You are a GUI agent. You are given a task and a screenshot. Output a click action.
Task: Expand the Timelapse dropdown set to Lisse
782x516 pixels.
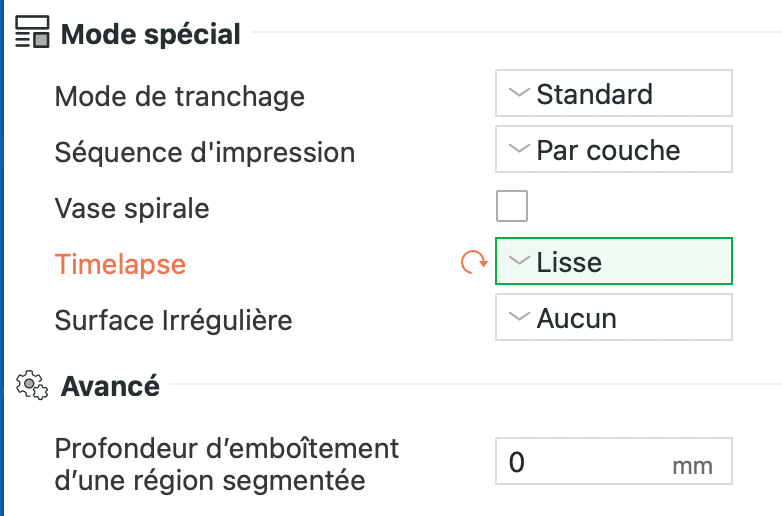tap(613, 262)
